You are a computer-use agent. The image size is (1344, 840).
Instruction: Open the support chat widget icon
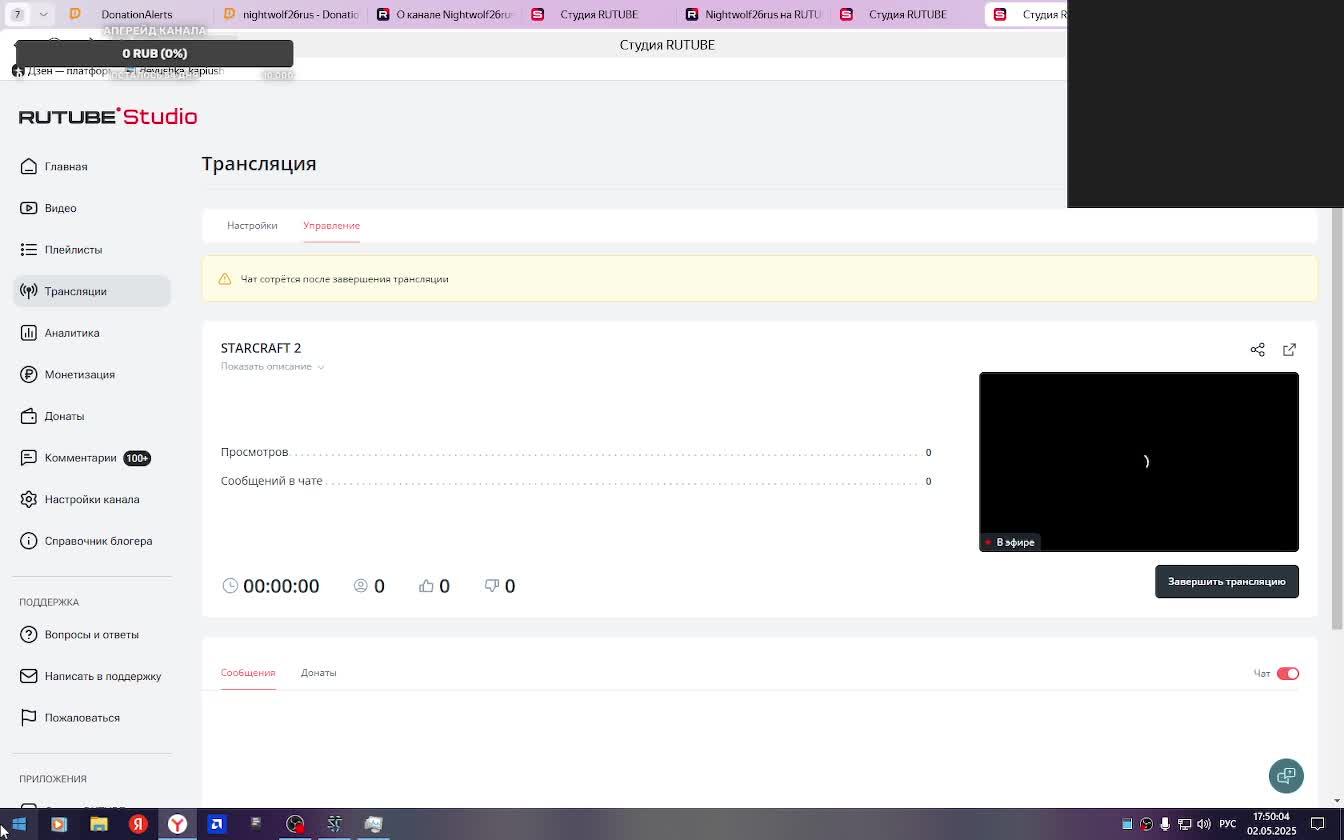(x=1286, y=775)
